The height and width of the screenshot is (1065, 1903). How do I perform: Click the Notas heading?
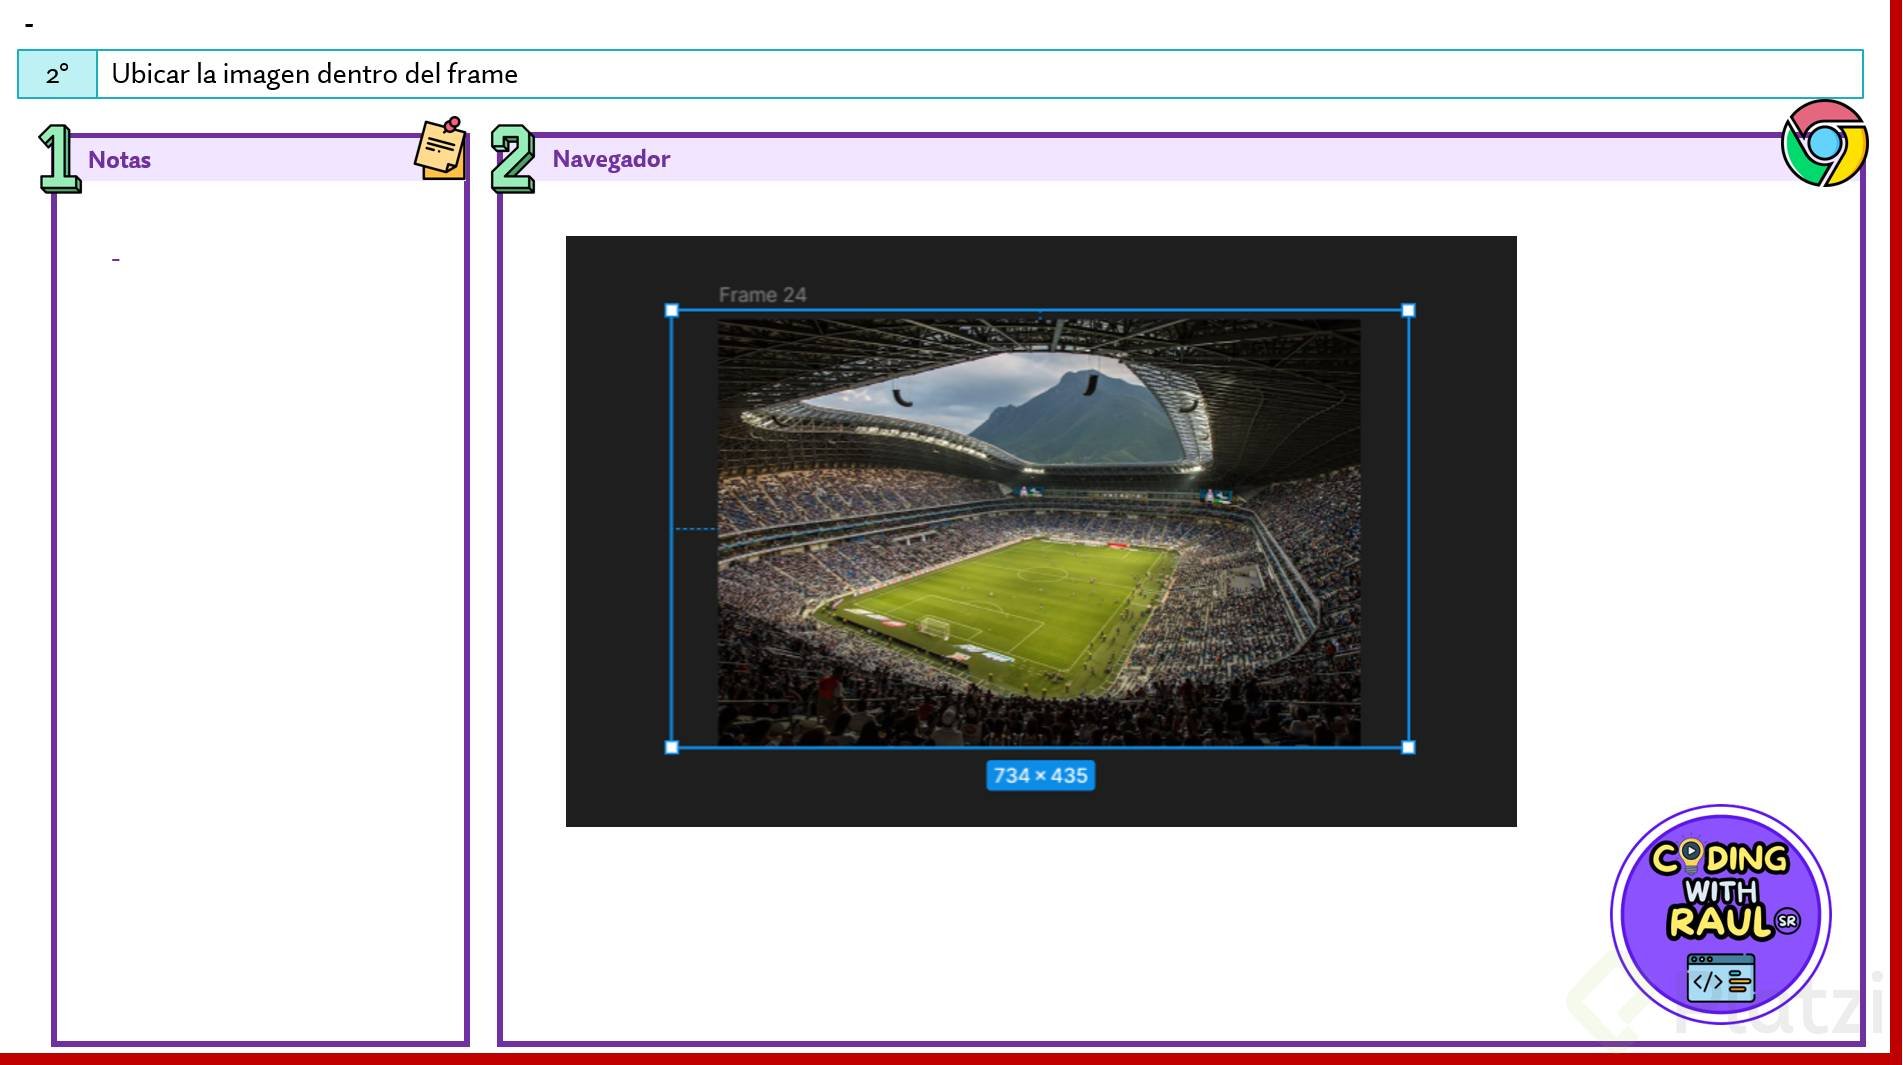pos(119,160)
